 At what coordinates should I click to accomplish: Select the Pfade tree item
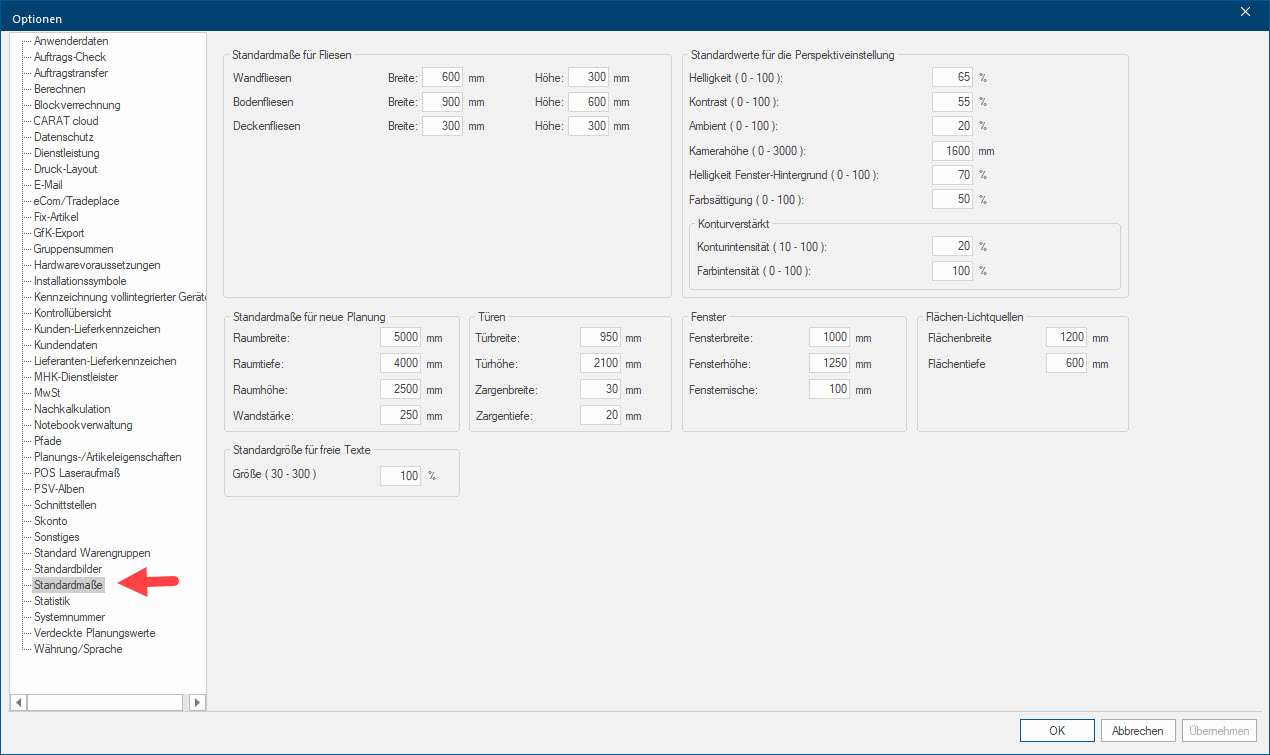[x=47, y=441]
